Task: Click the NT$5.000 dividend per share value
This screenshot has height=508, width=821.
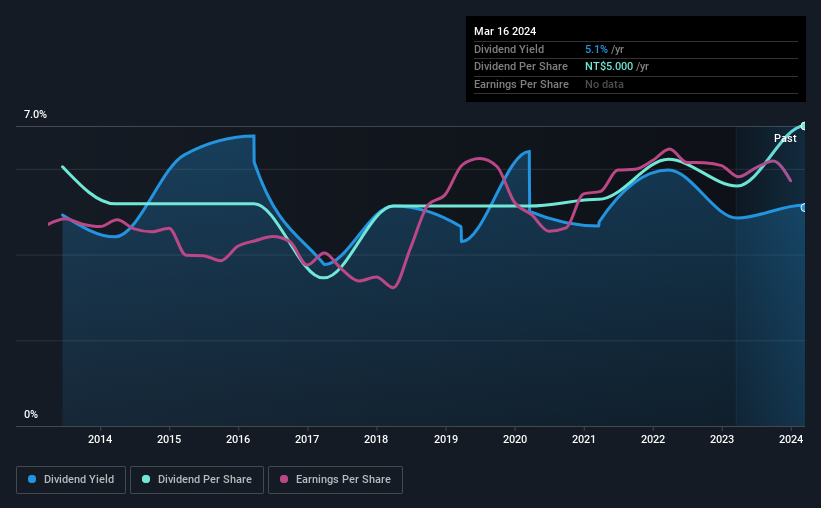Action: (609, 67)
